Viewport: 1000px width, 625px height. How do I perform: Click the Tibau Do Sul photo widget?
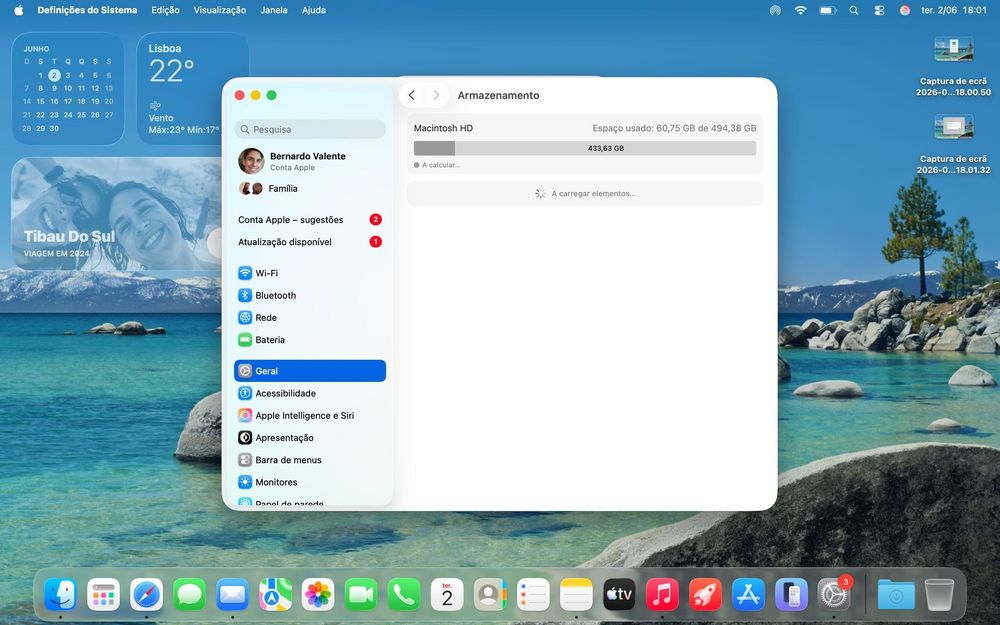pyautogui.click(x=116, y=214)
